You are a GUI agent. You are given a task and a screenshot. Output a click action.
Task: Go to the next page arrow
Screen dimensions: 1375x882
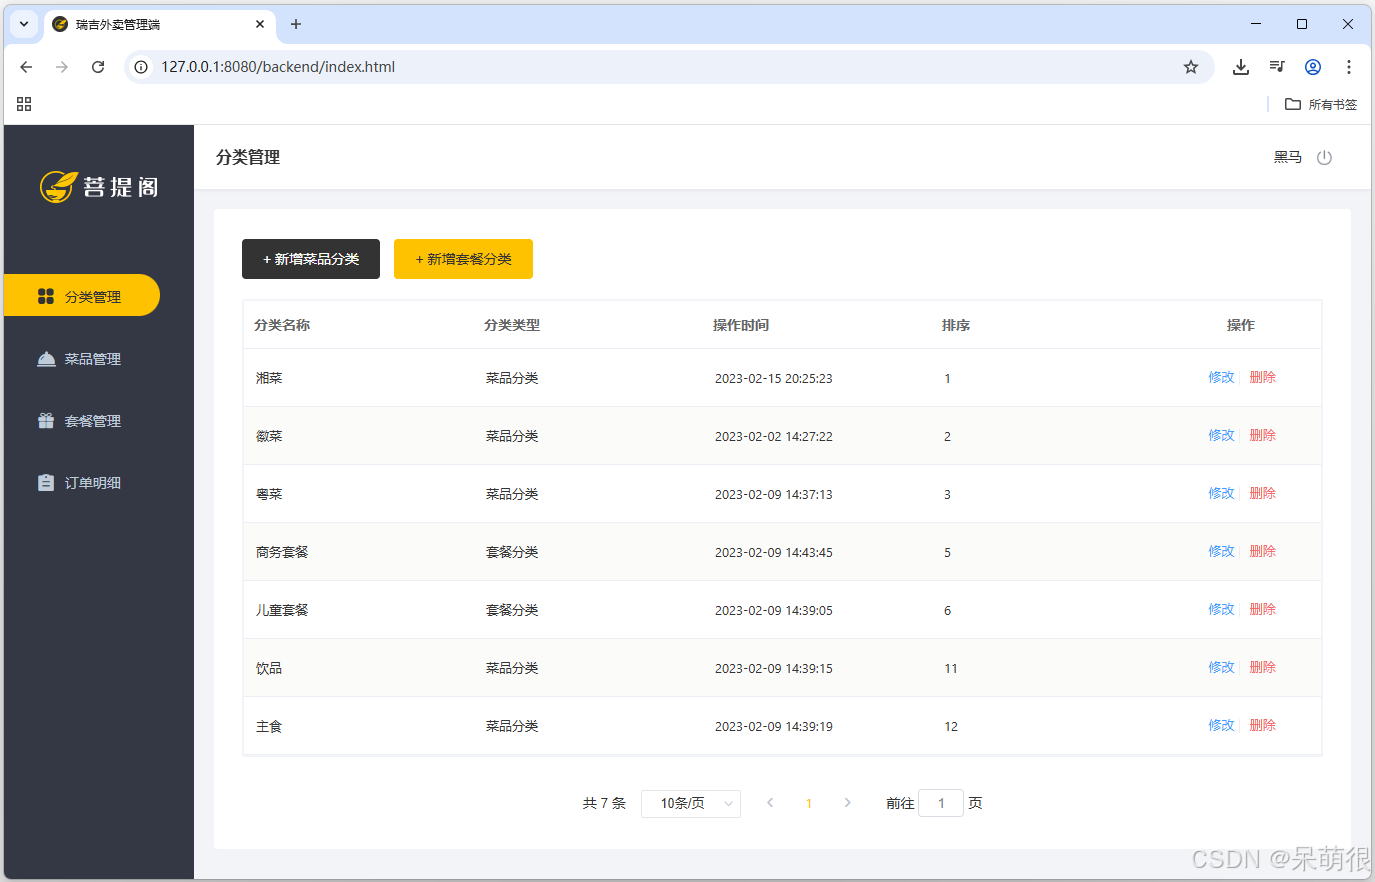coord(847,803)
